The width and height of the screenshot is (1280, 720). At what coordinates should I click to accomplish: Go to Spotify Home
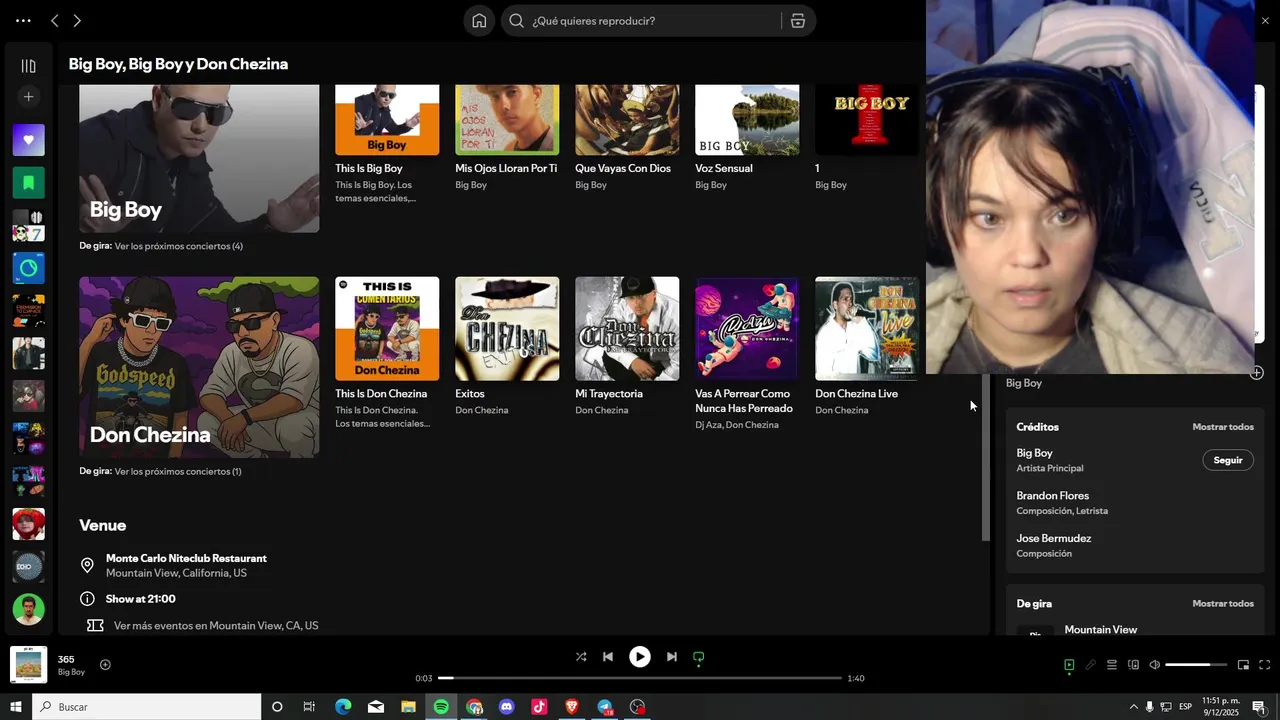479,21
